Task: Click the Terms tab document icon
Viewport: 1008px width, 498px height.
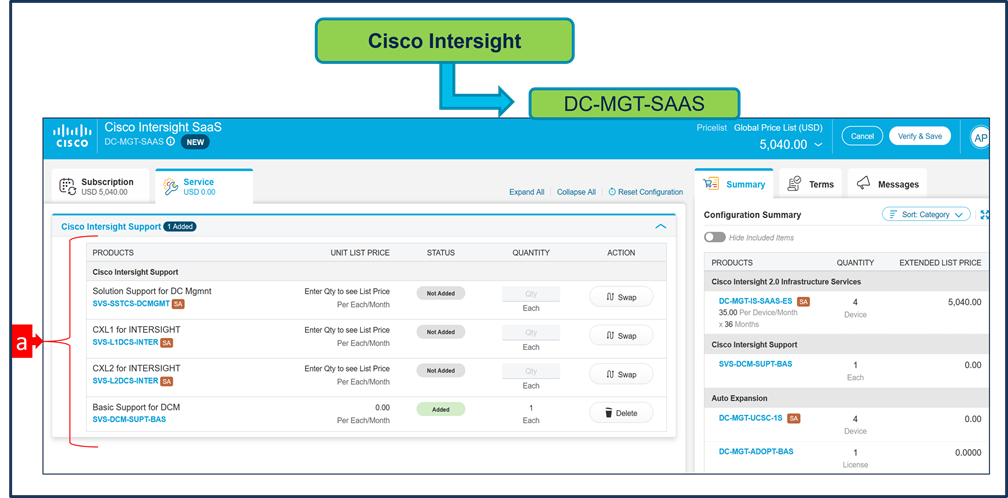Action: [x=795, y=184]
